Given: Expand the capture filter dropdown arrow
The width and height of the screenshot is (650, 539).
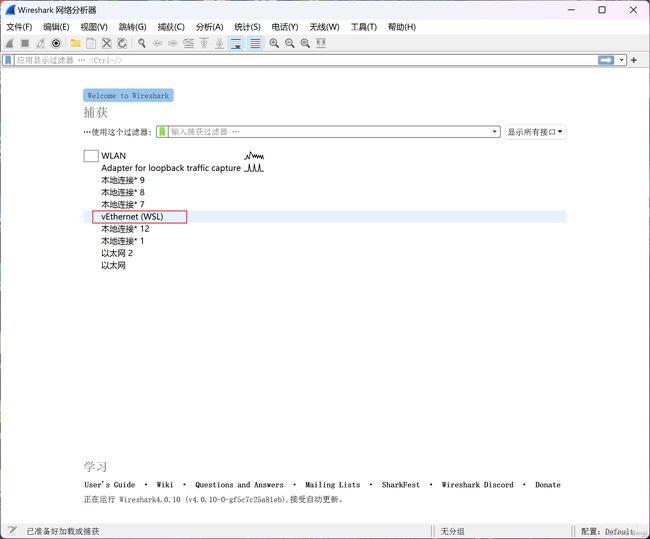Looking at the screenshot, I should [x=494, y=132].
